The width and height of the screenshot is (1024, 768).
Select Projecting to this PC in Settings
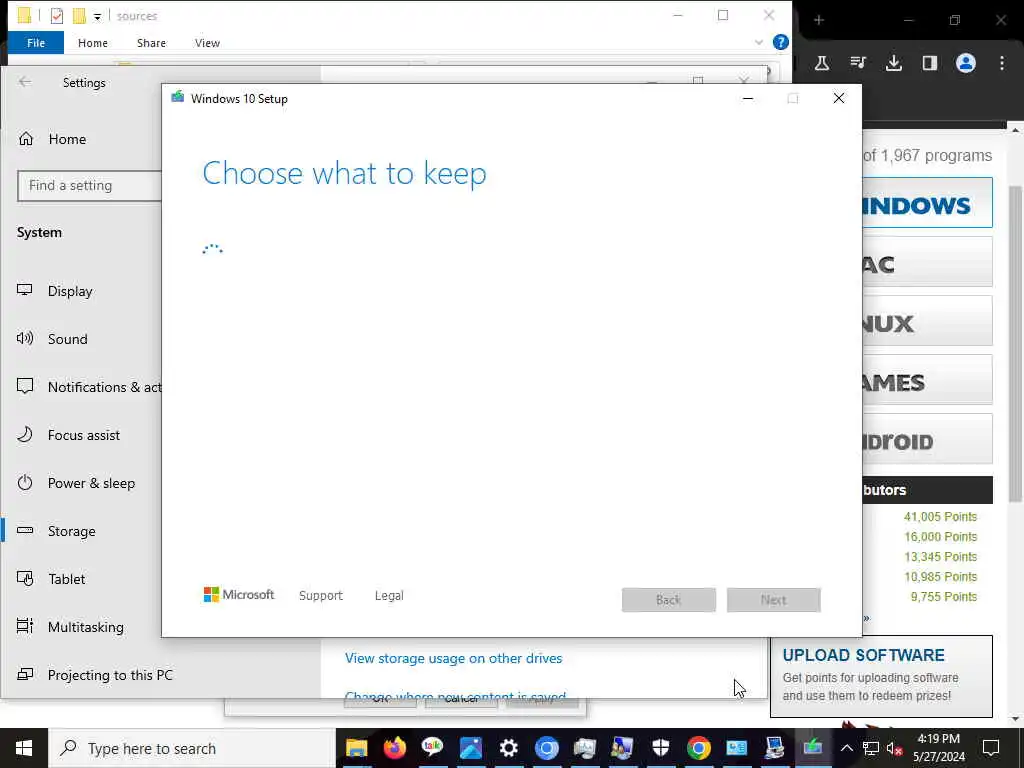pyautogui.click(x=96, y=675)
